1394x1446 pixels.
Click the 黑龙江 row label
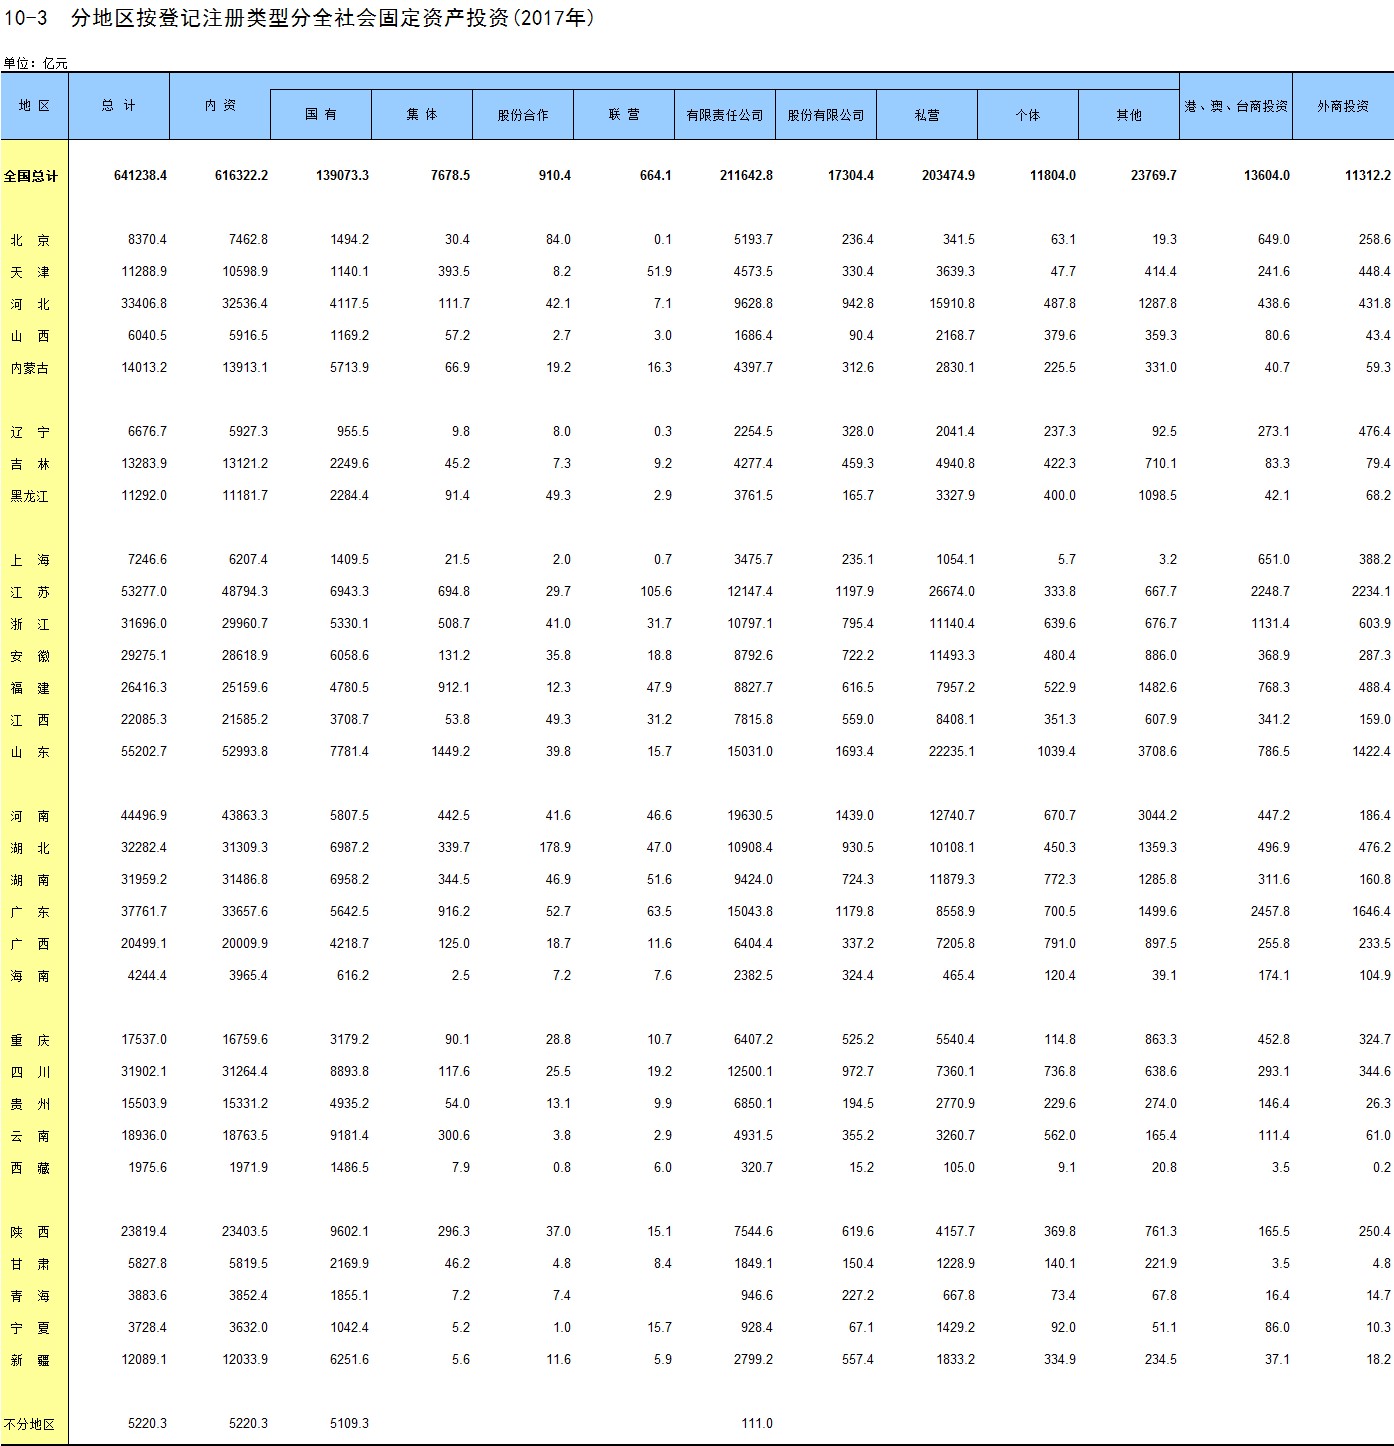point(30,496)
